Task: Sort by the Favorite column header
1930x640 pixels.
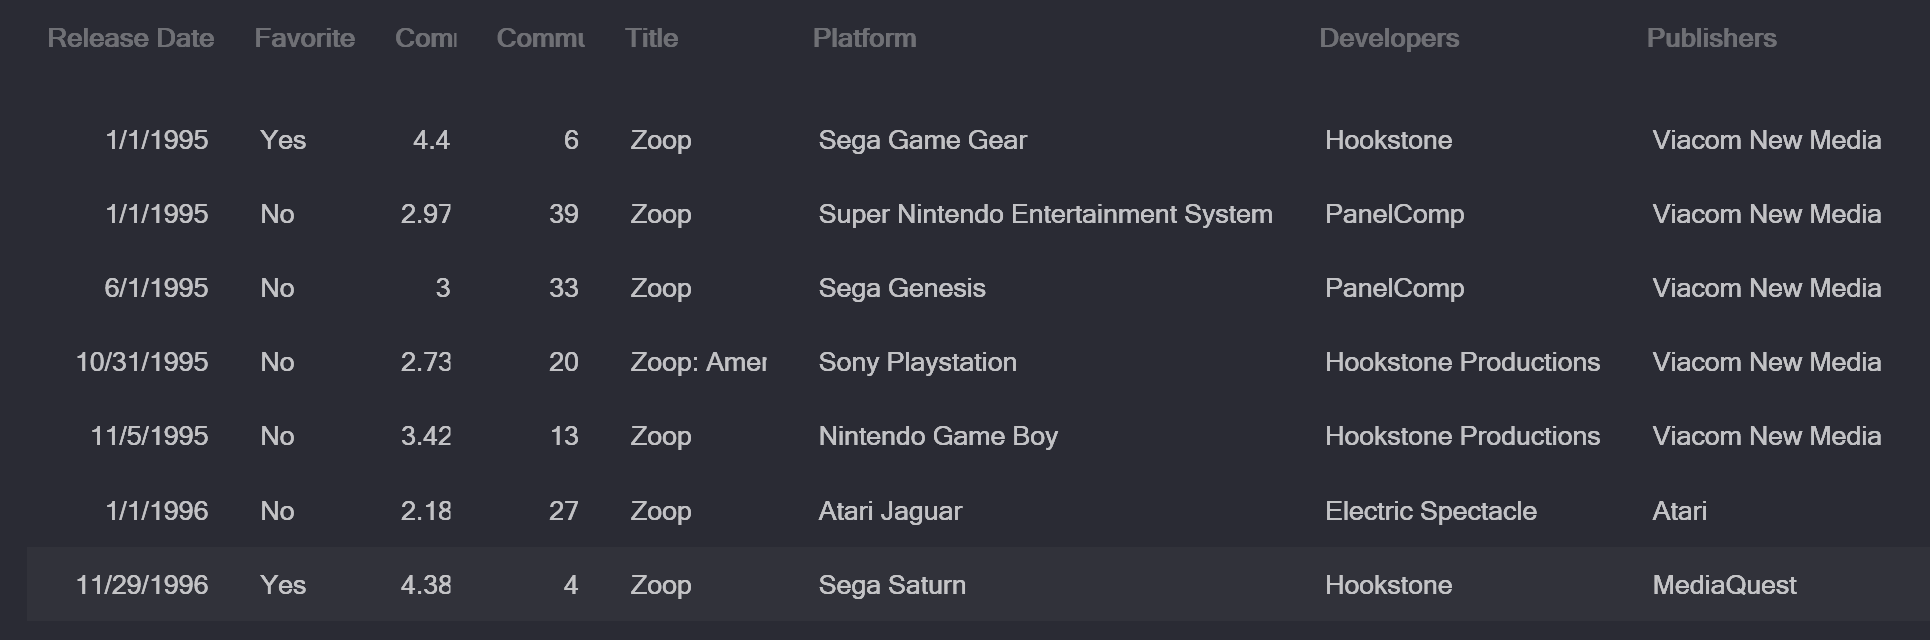Action: coord(305,38)
